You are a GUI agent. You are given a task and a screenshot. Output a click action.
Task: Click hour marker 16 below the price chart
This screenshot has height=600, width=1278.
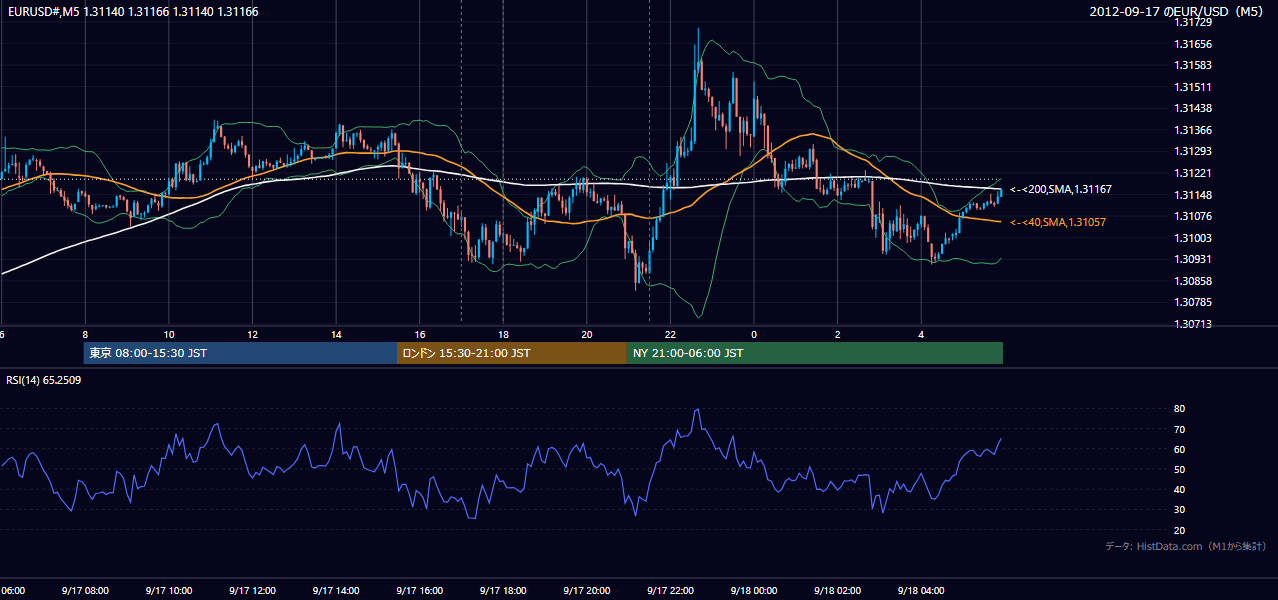tap(420, 334)
